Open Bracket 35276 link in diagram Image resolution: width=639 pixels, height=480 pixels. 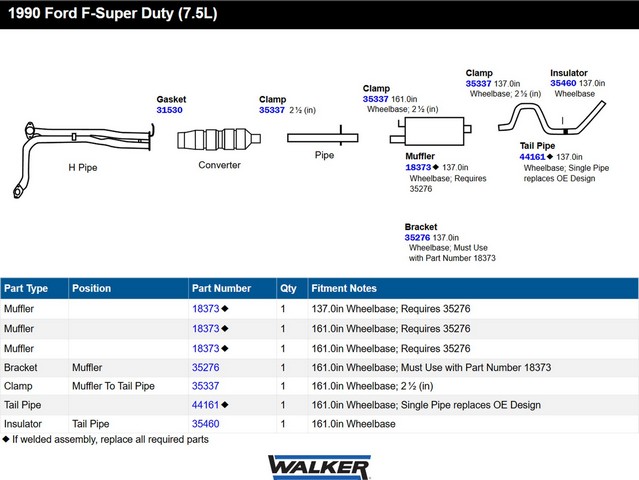(x=417, y=238)
